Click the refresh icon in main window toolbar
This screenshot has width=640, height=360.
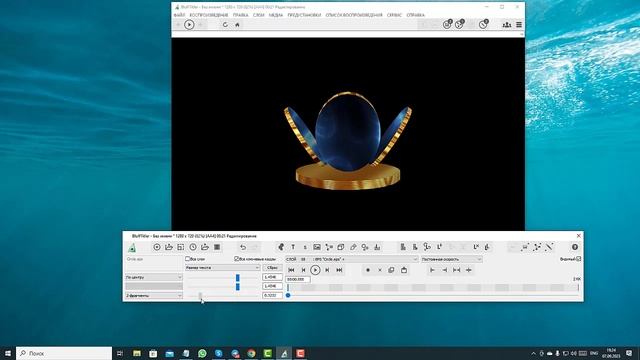(225, 24)
